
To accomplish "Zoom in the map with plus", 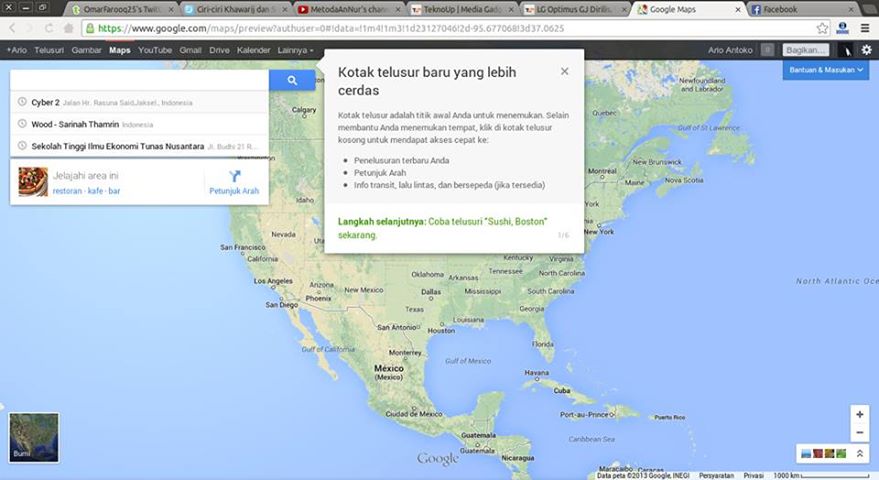I will coord(859,414).
